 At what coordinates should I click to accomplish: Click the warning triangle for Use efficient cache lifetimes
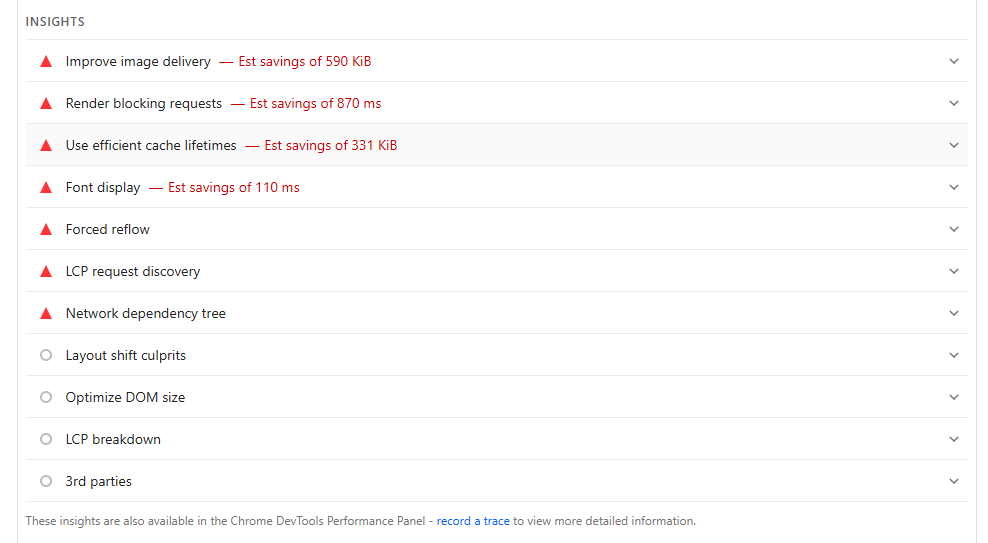click(46, 146)
